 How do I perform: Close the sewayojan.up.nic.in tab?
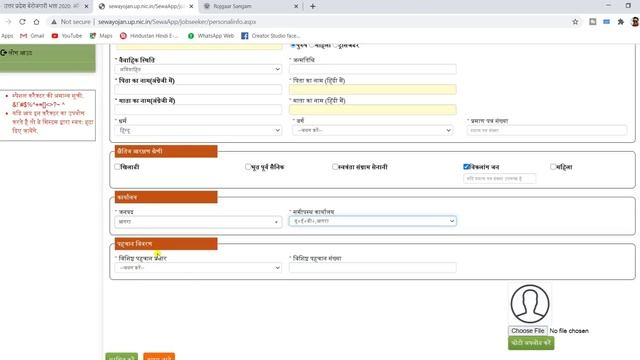click(191, 6)
